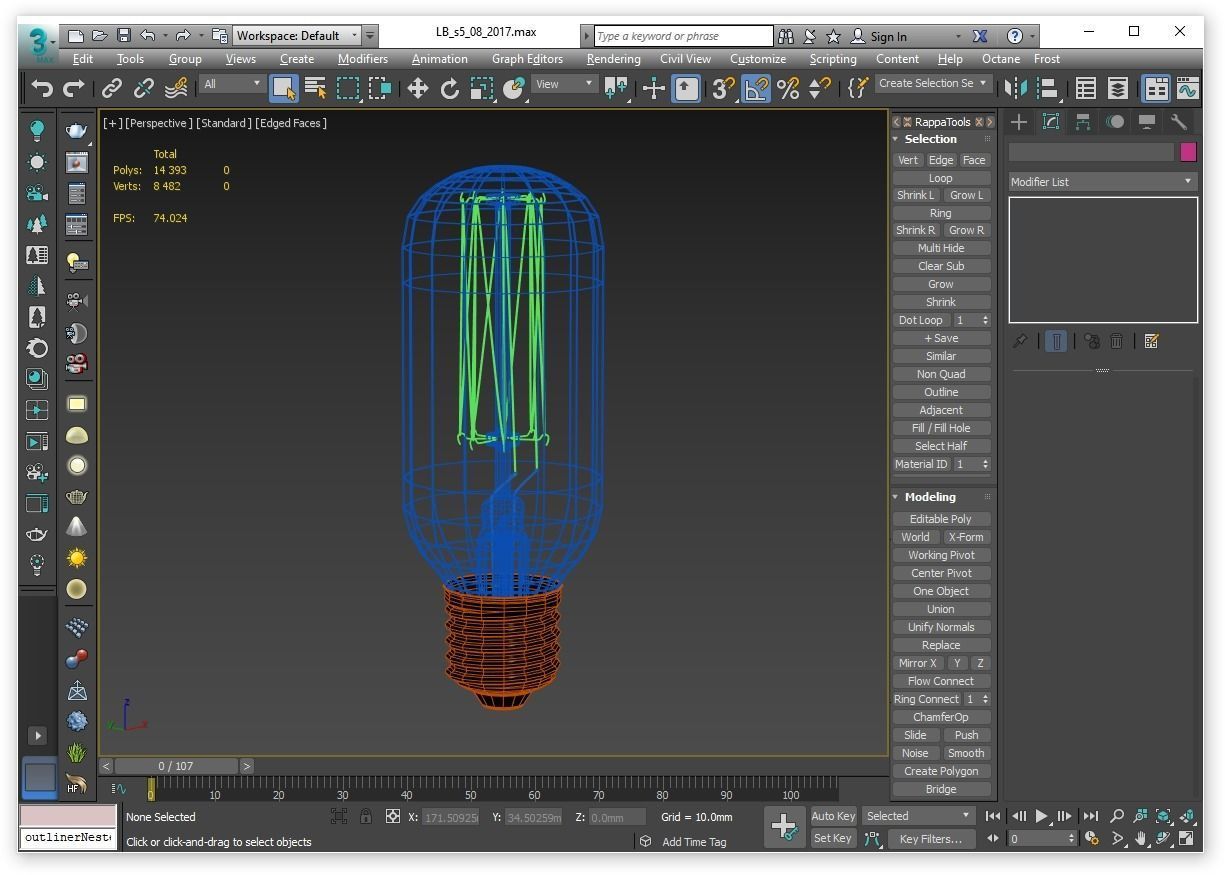1225x875 pixels.
Task: Toggle absolute/offset transform type-in mode
Action: pyautogui.click(x=393, y=816)
